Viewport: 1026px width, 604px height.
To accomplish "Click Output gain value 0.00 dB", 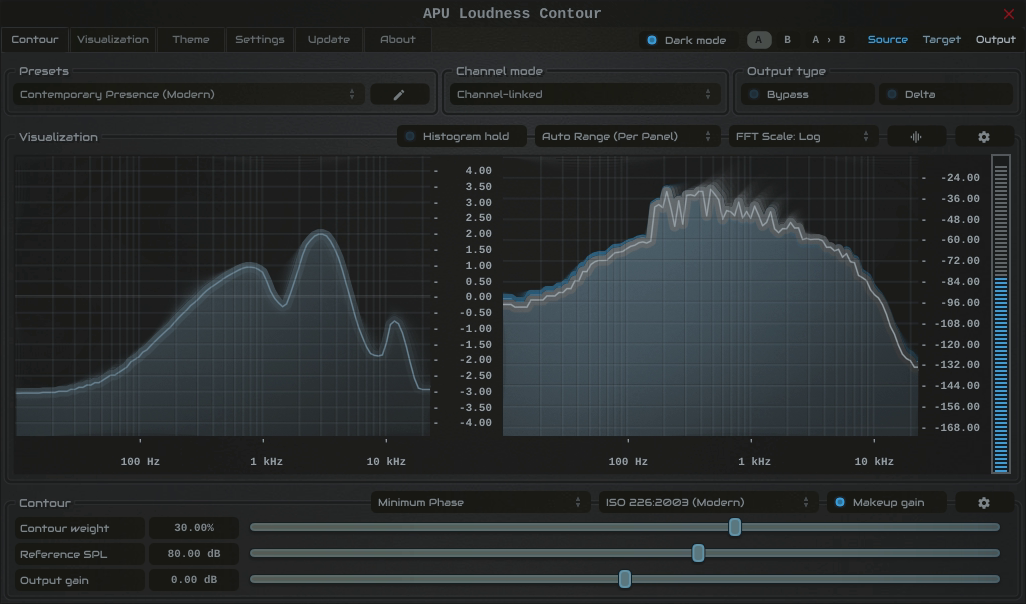I will (x=194, y=580).
